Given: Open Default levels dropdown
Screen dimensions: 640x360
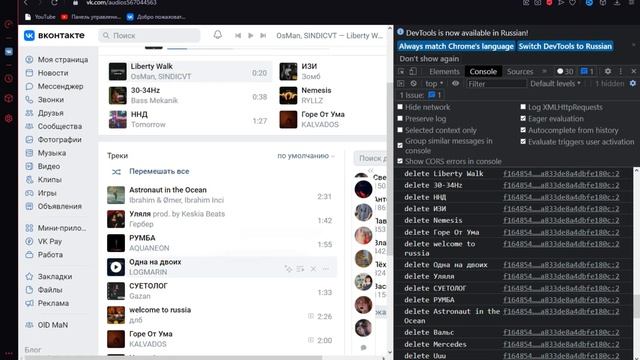Looking at the screenshot, I should click(x=556, y=84).
